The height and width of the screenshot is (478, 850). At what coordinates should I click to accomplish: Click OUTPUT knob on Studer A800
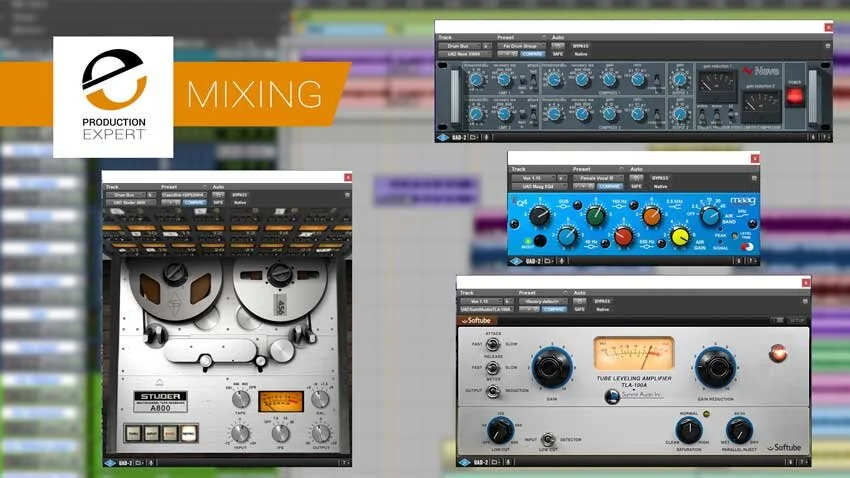320,433
